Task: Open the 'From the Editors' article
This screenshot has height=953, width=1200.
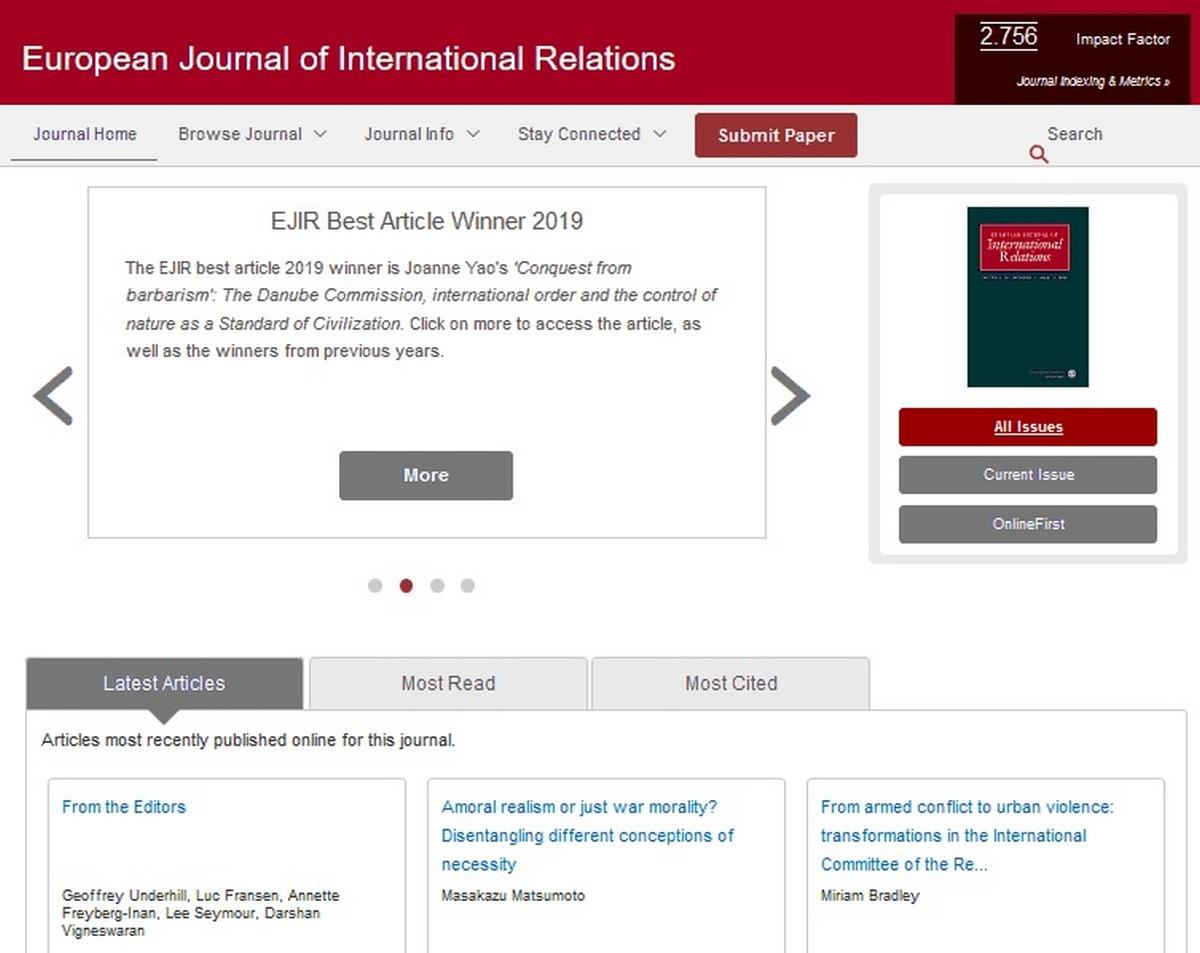Action: 124,807
